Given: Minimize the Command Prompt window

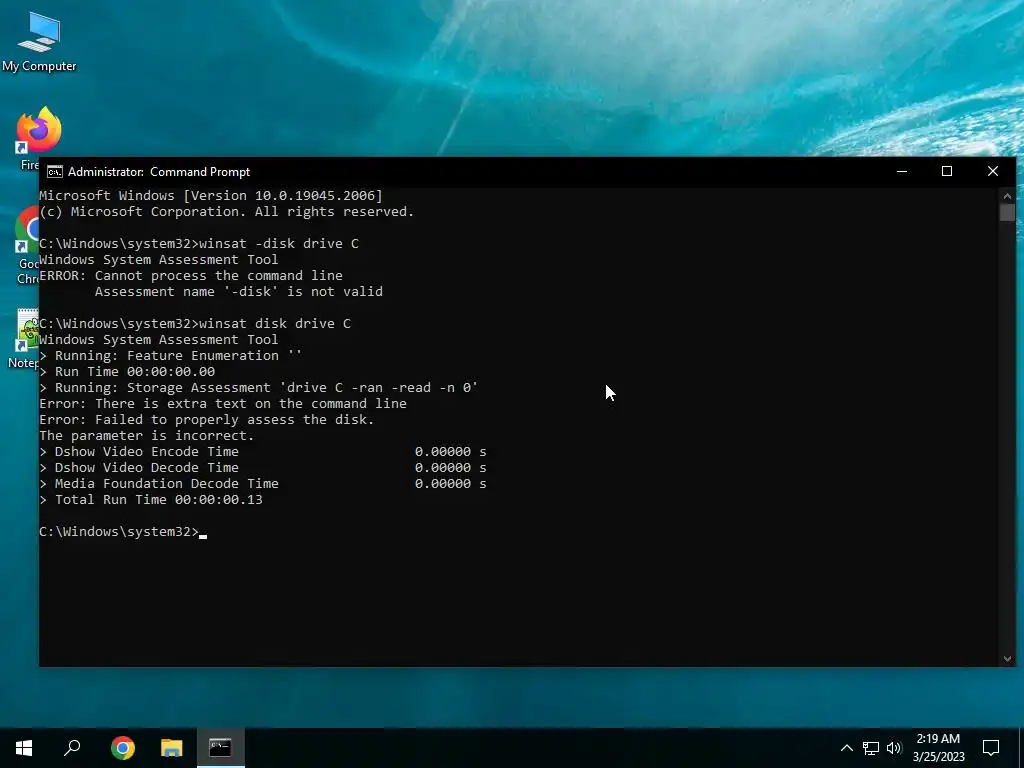Looking at the screenshot, I should tap(902, 171).
